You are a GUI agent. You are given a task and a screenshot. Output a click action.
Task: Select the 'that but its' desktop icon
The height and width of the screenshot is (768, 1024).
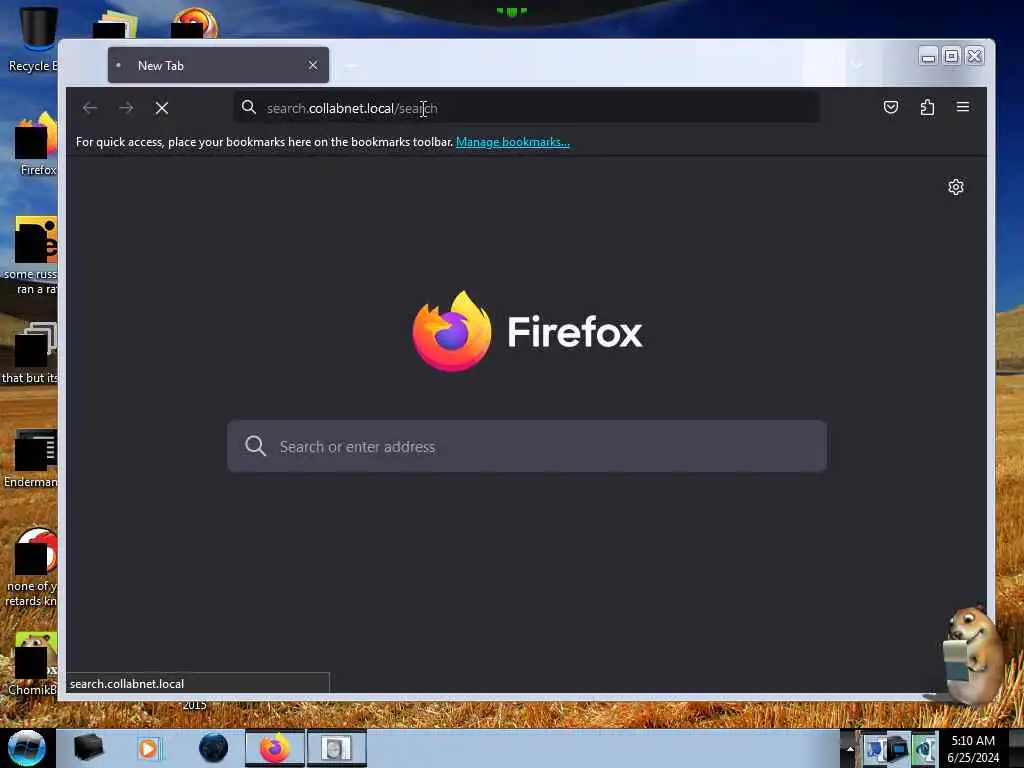(x=31, y=353)
